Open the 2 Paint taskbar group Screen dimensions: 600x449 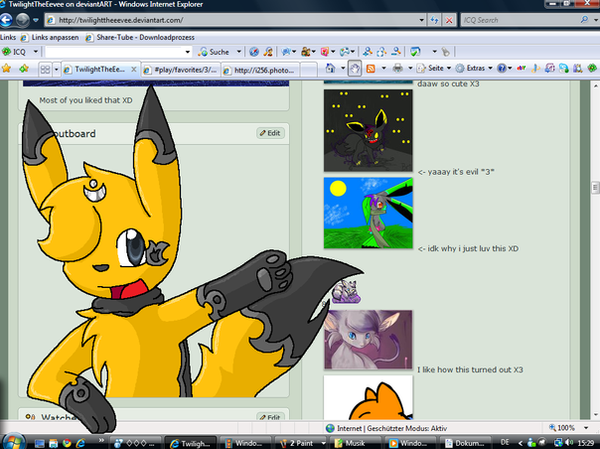pyautogui.click(x=301, y=443)
